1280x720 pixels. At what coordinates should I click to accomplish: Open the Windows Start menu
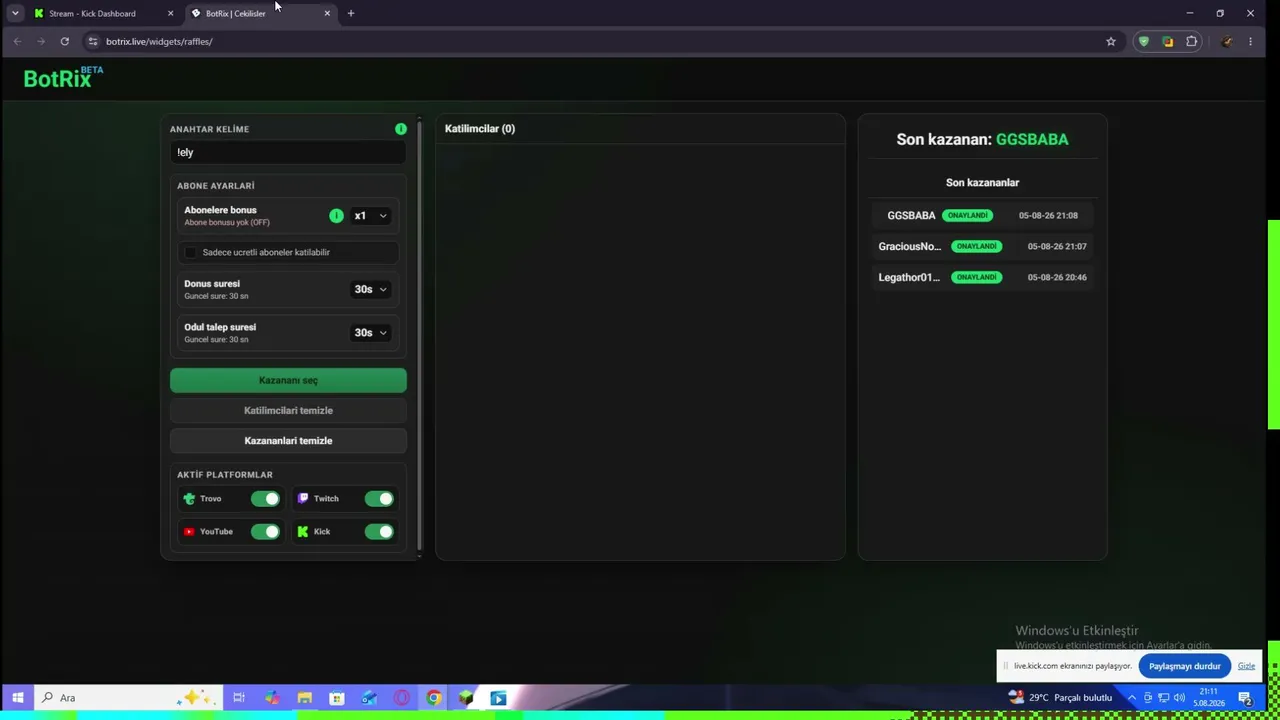point(17,698)
